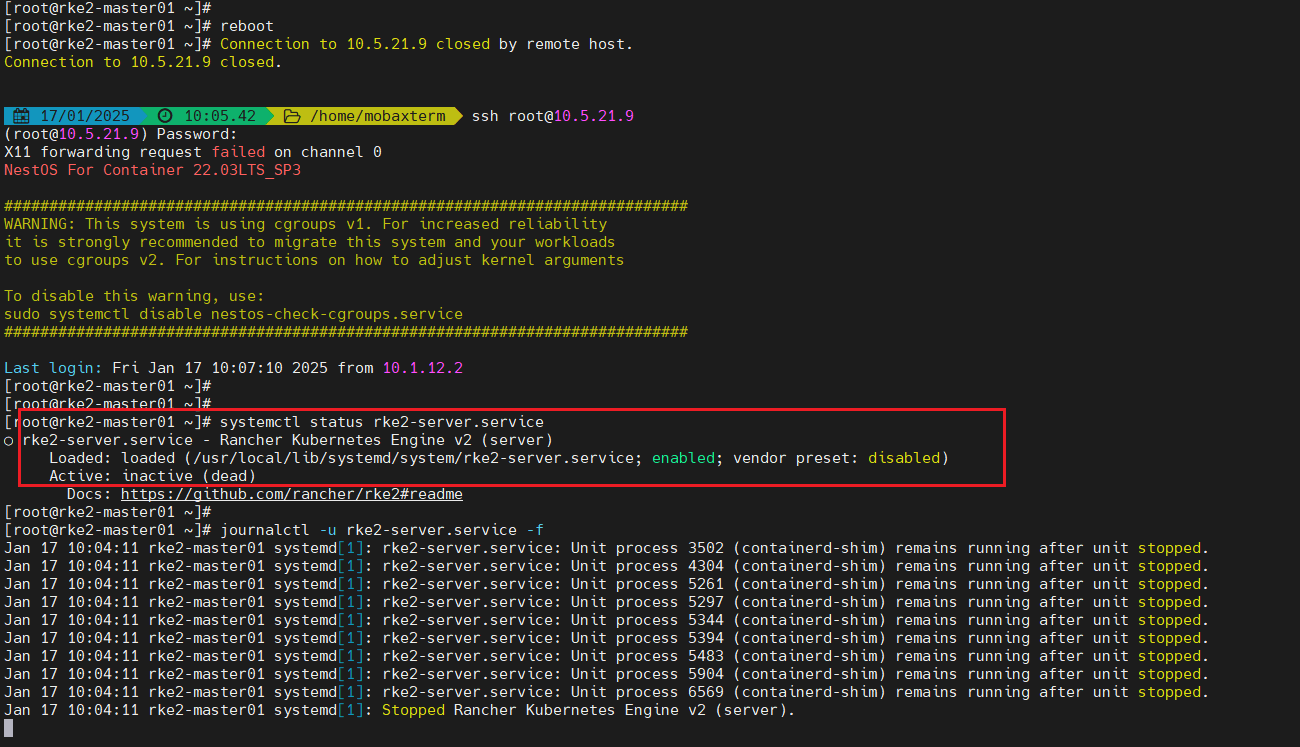Image resolution: width=1300 pixels, height=747 pixels.
Task: Click 'X11 forwarding request failed on channel 0'
Action: 193,152
